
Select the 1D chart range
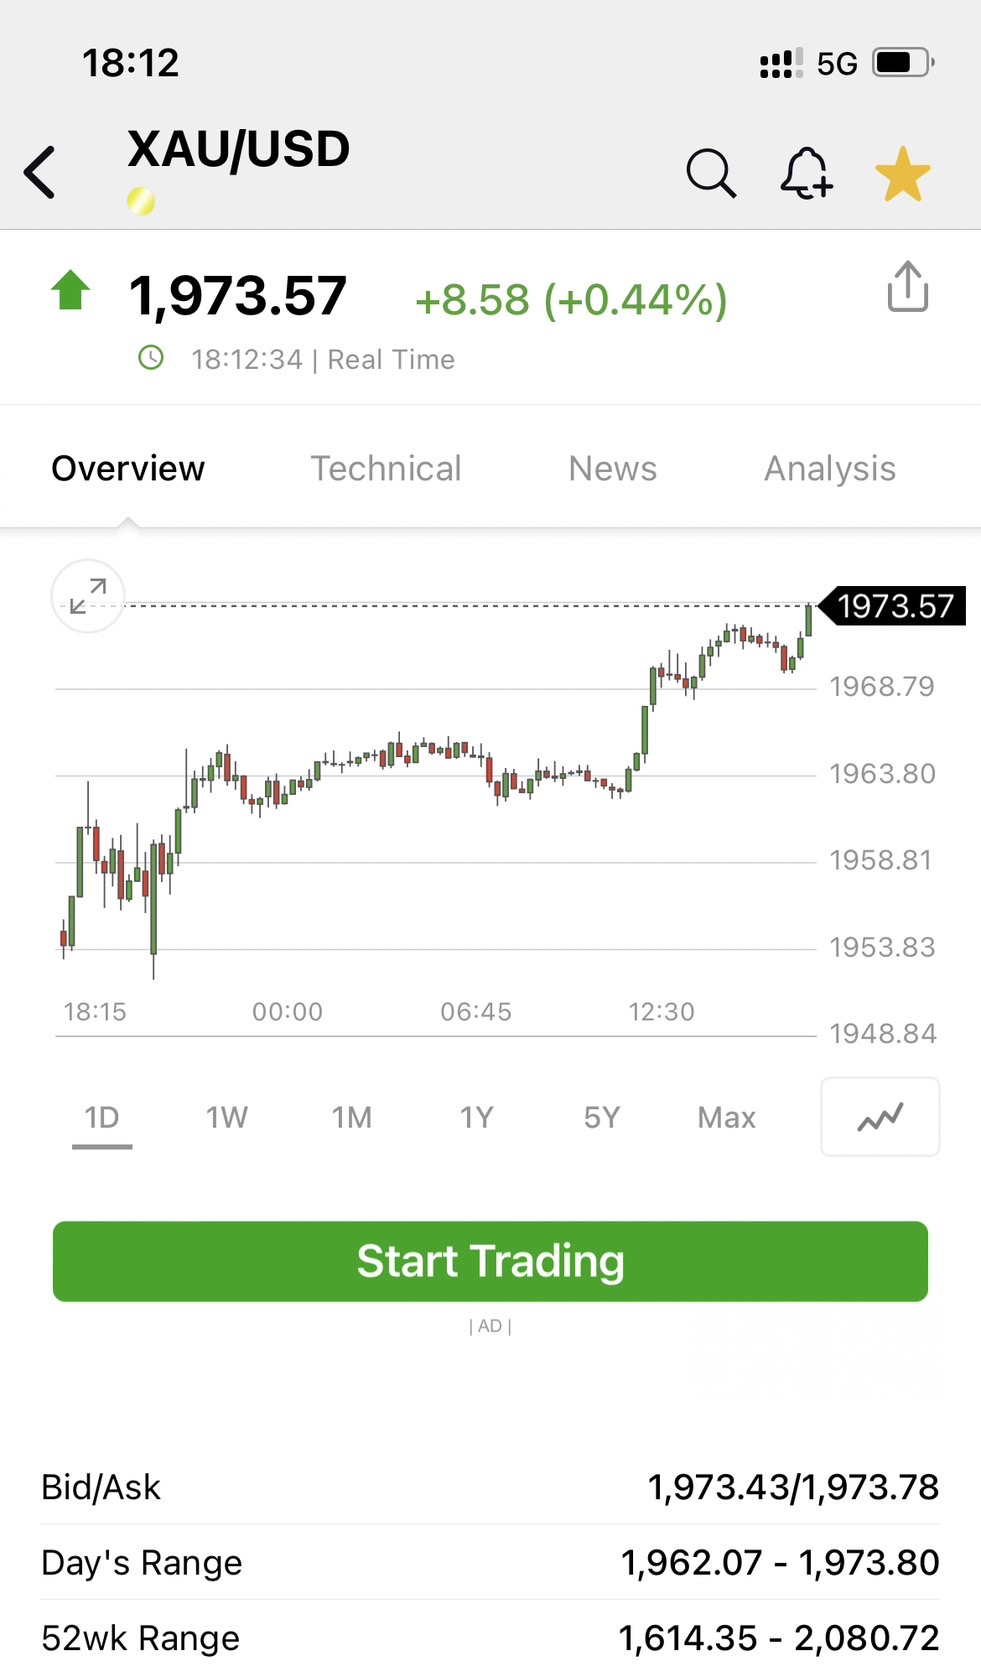(102, 1117)
